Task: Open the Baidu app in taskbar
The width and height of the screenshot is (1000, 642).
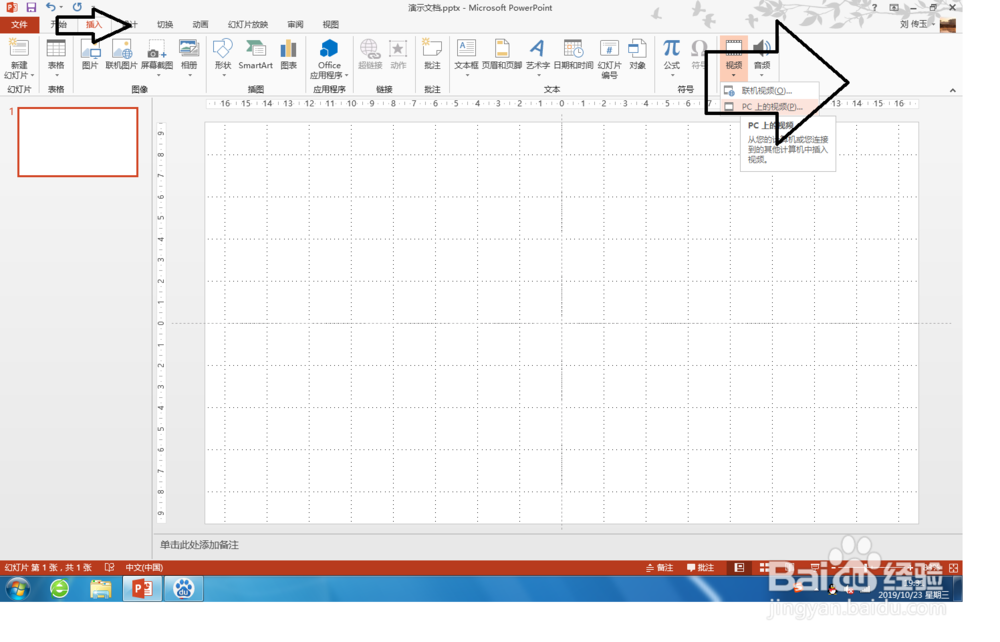Action: tap(184, 588)
